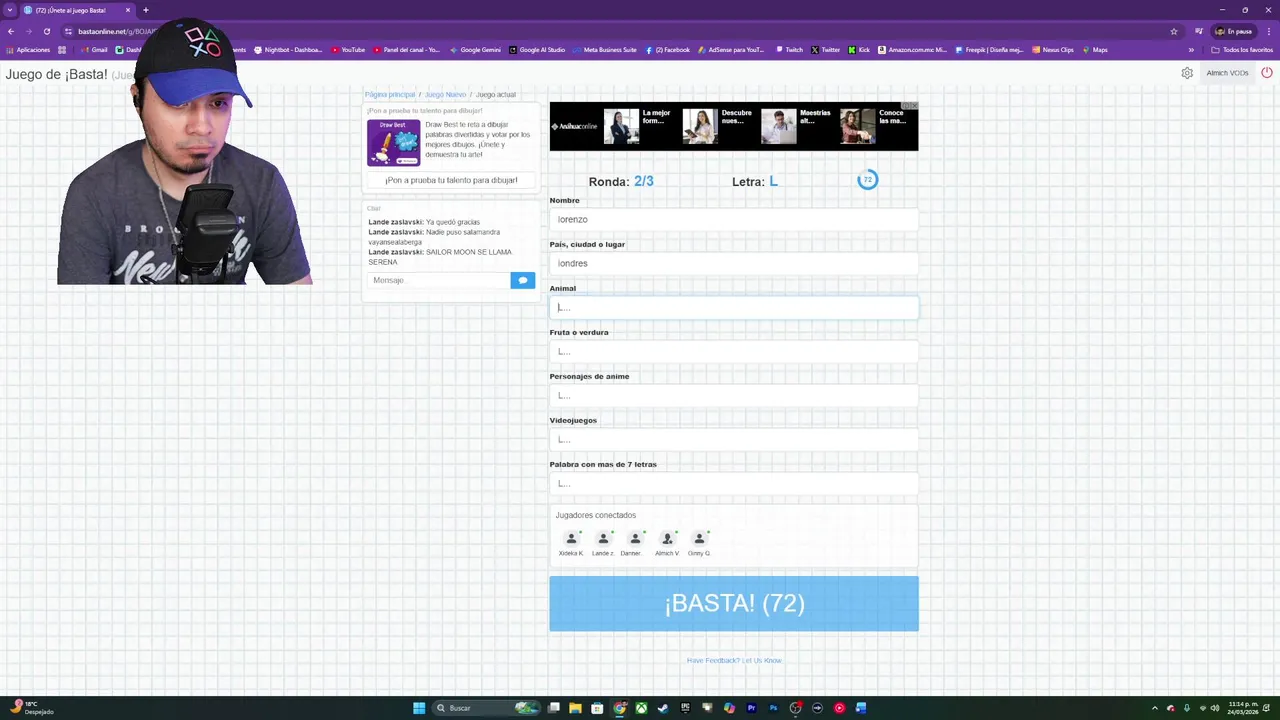The height and width of the screenshot is (720, 1280).
Task: Click the Have Feedback? Let Us Know link
Action: coord(734,660)
